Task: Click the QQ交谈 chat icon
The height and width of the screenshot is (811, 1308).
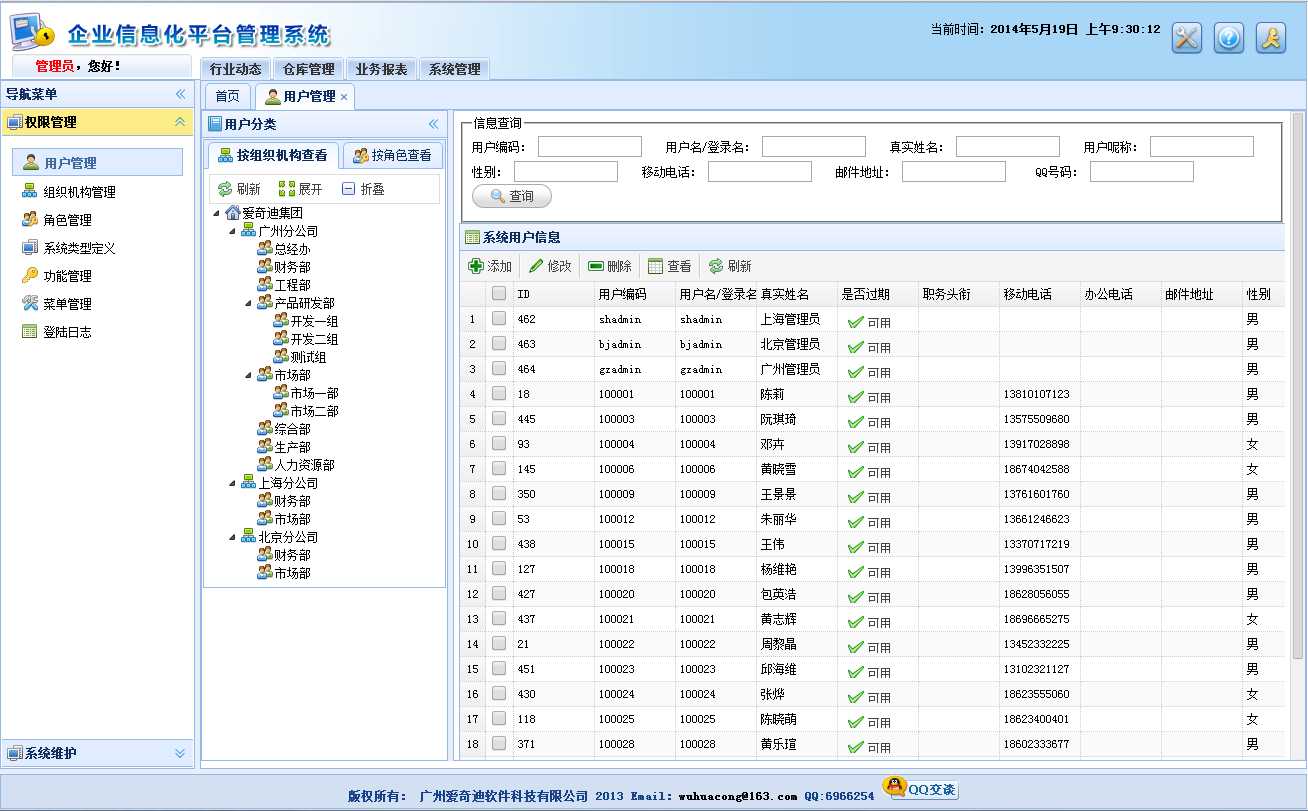Action: (920, 789)
